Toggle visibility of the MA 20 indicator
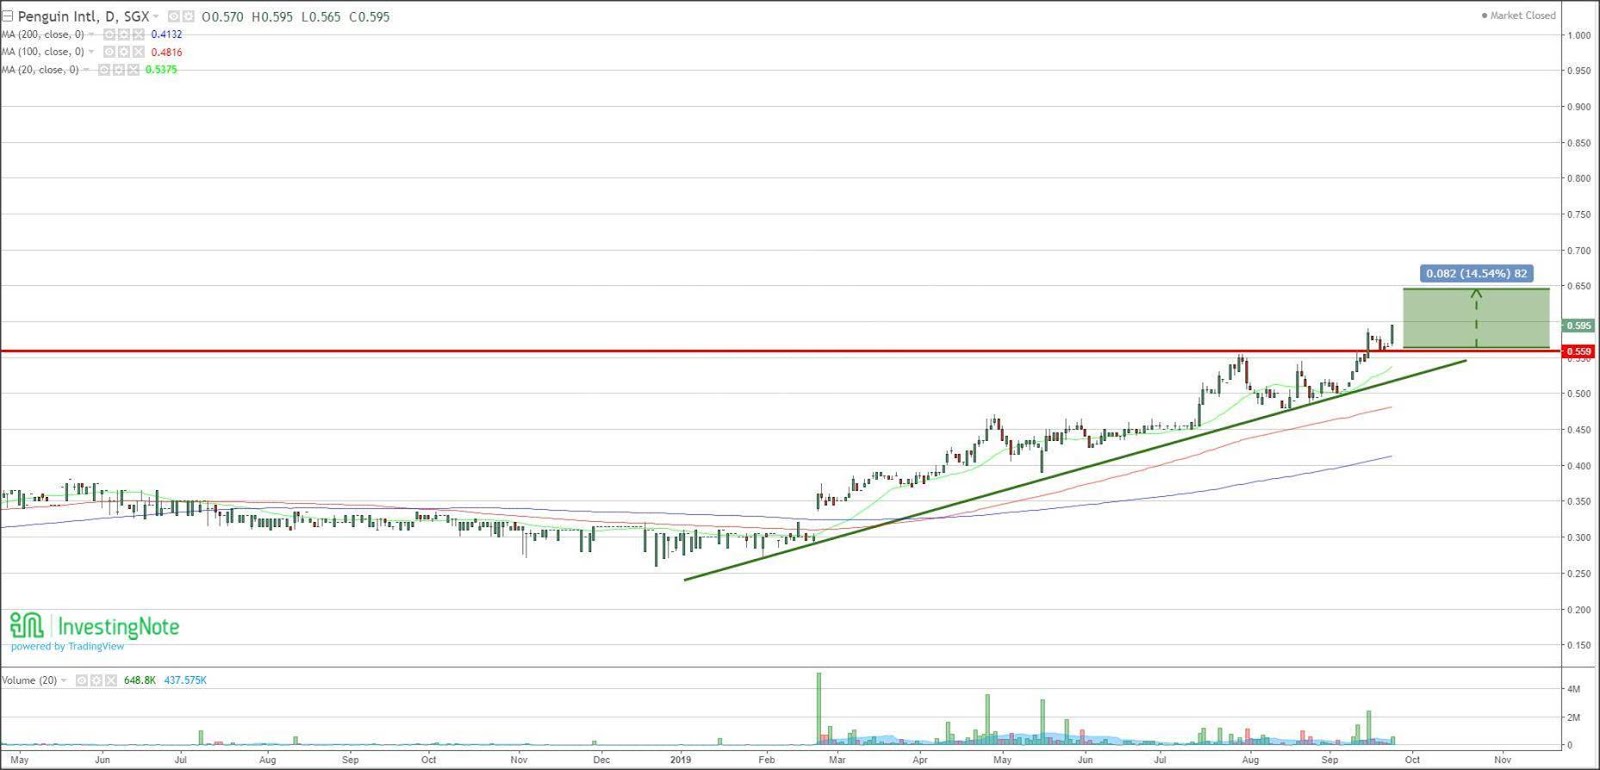Screen dimensions: 1600x770 coord(104,70)
